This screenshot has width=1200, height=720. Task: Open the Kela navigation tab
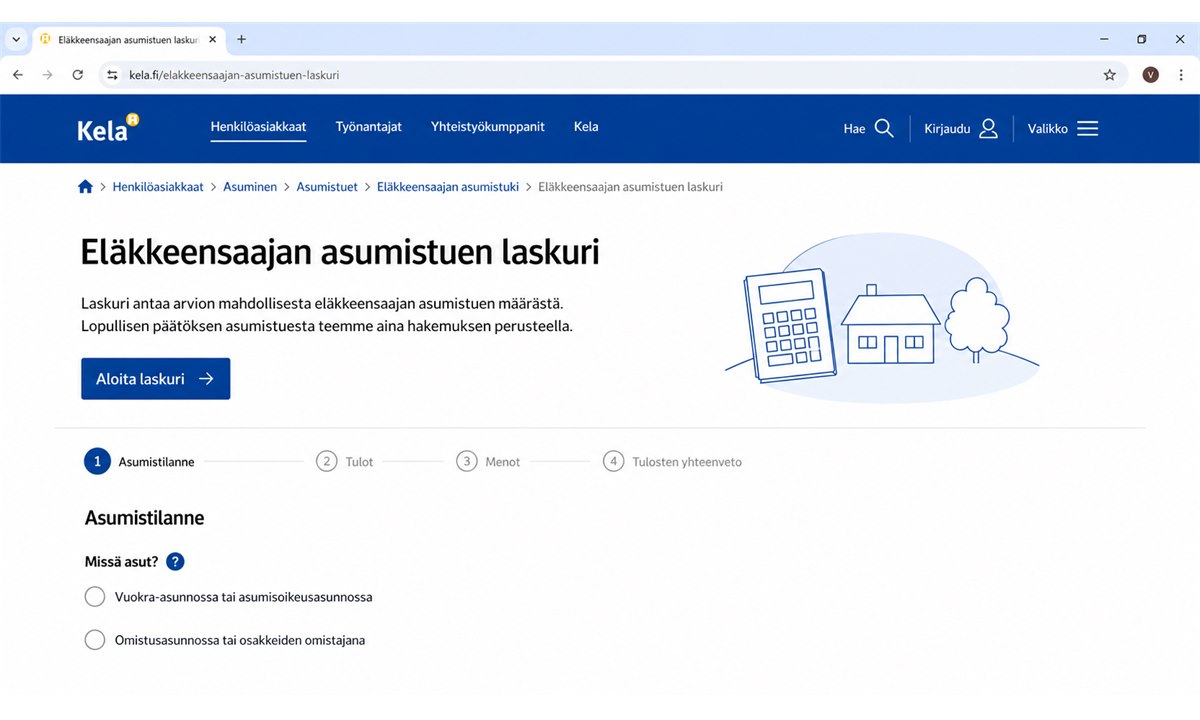(586, 127)
